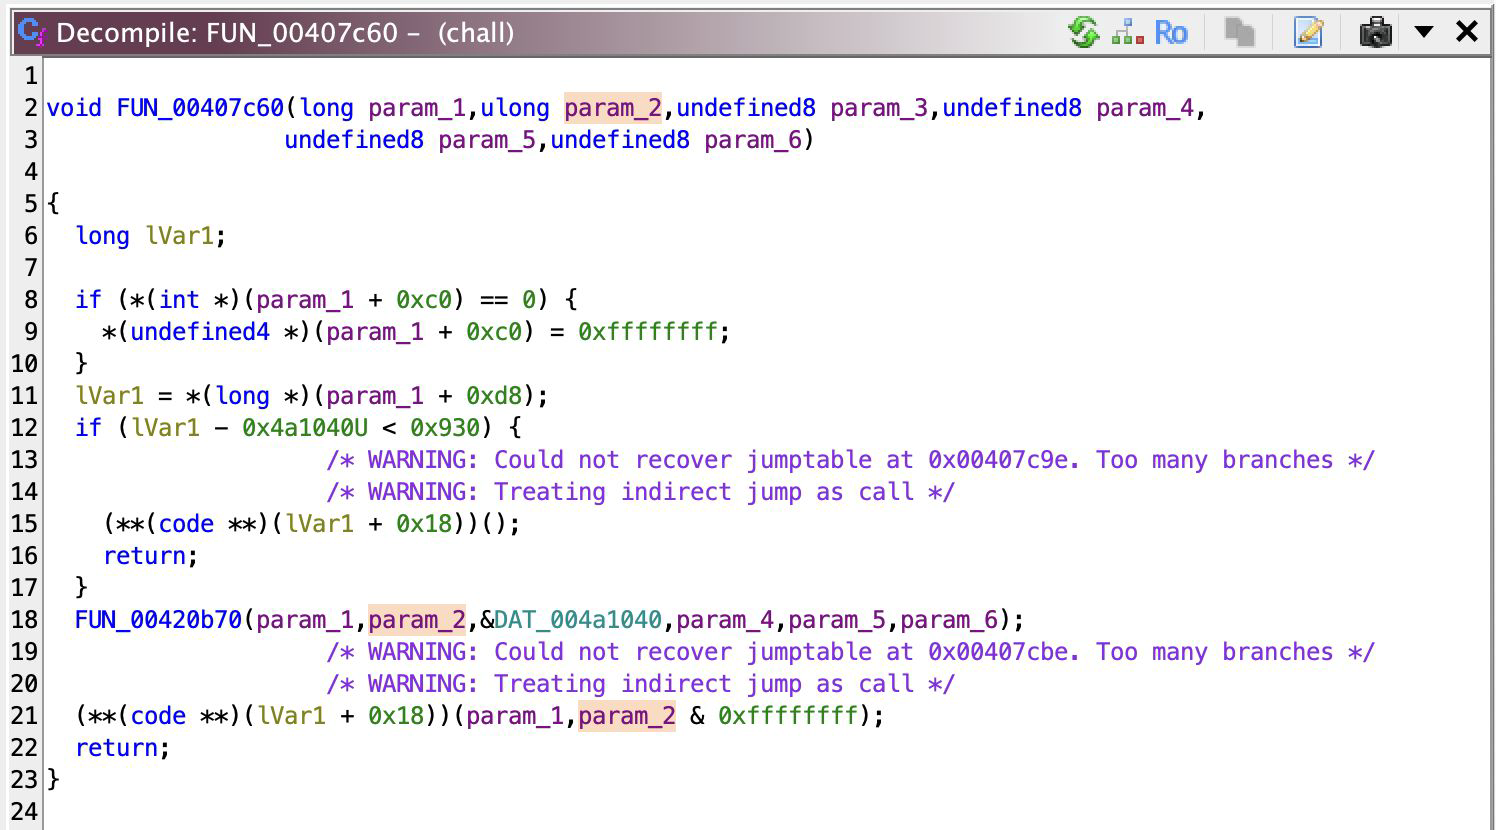The width and height of the screenshot is (1496, 830).
Task: Click function name FUN_00407c60 in signature
Action: (200, 108)
